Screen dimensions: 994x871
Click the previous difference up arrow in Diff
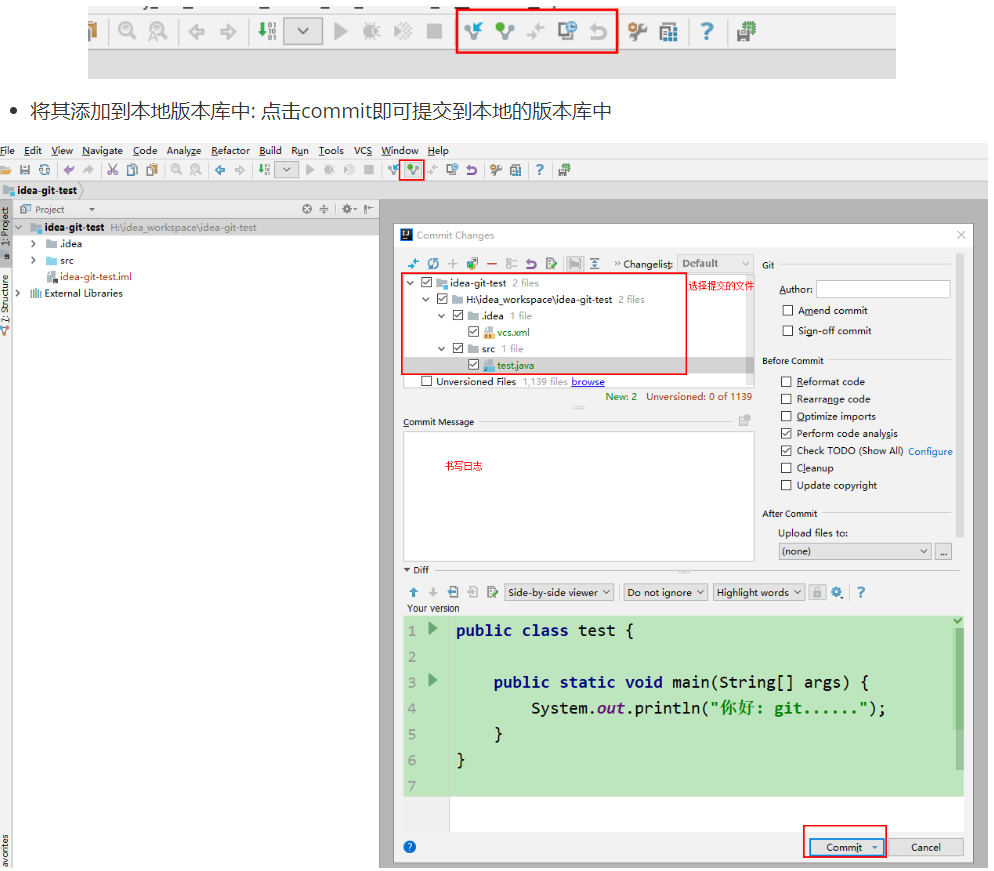click(413, 592)
